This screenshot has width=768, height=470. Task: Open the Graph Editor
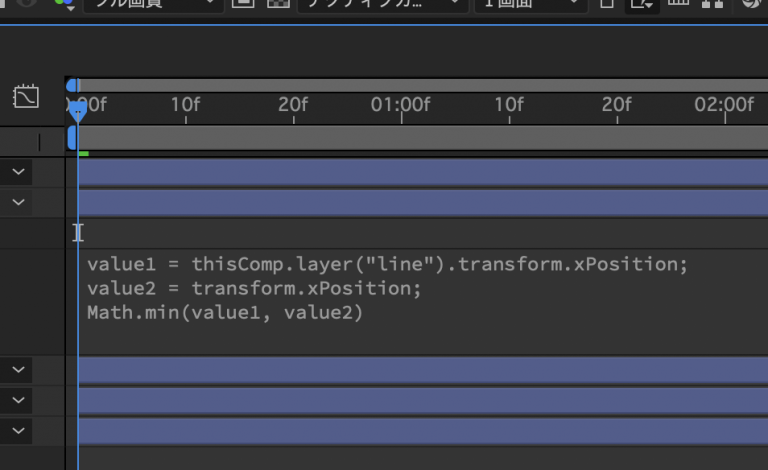(x=25, y=97)
